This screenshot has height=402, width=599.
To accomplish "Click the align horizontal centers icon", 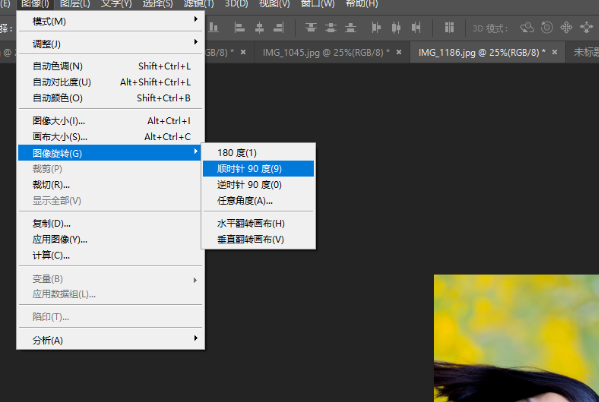I will point(259,28).
